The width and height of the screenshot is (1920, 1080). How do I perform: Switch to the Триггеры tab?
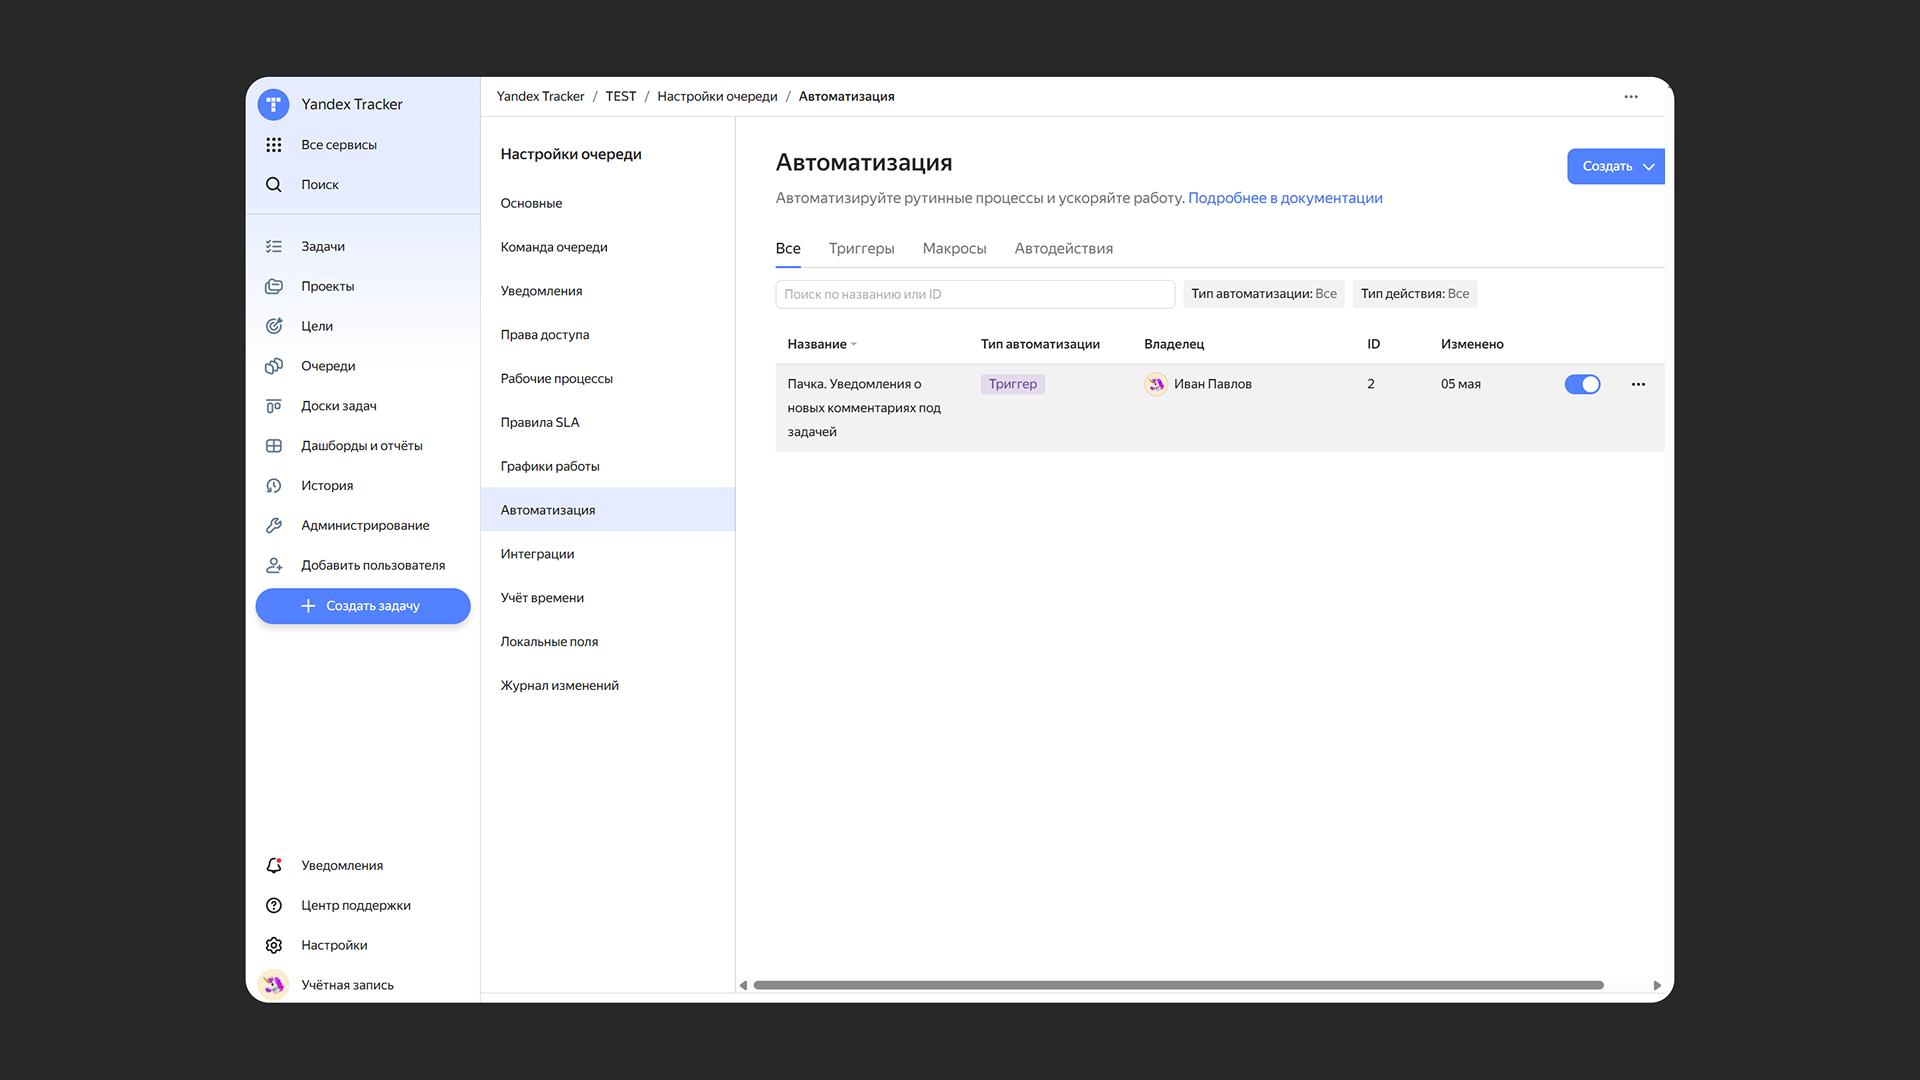[x=861, y=249]
